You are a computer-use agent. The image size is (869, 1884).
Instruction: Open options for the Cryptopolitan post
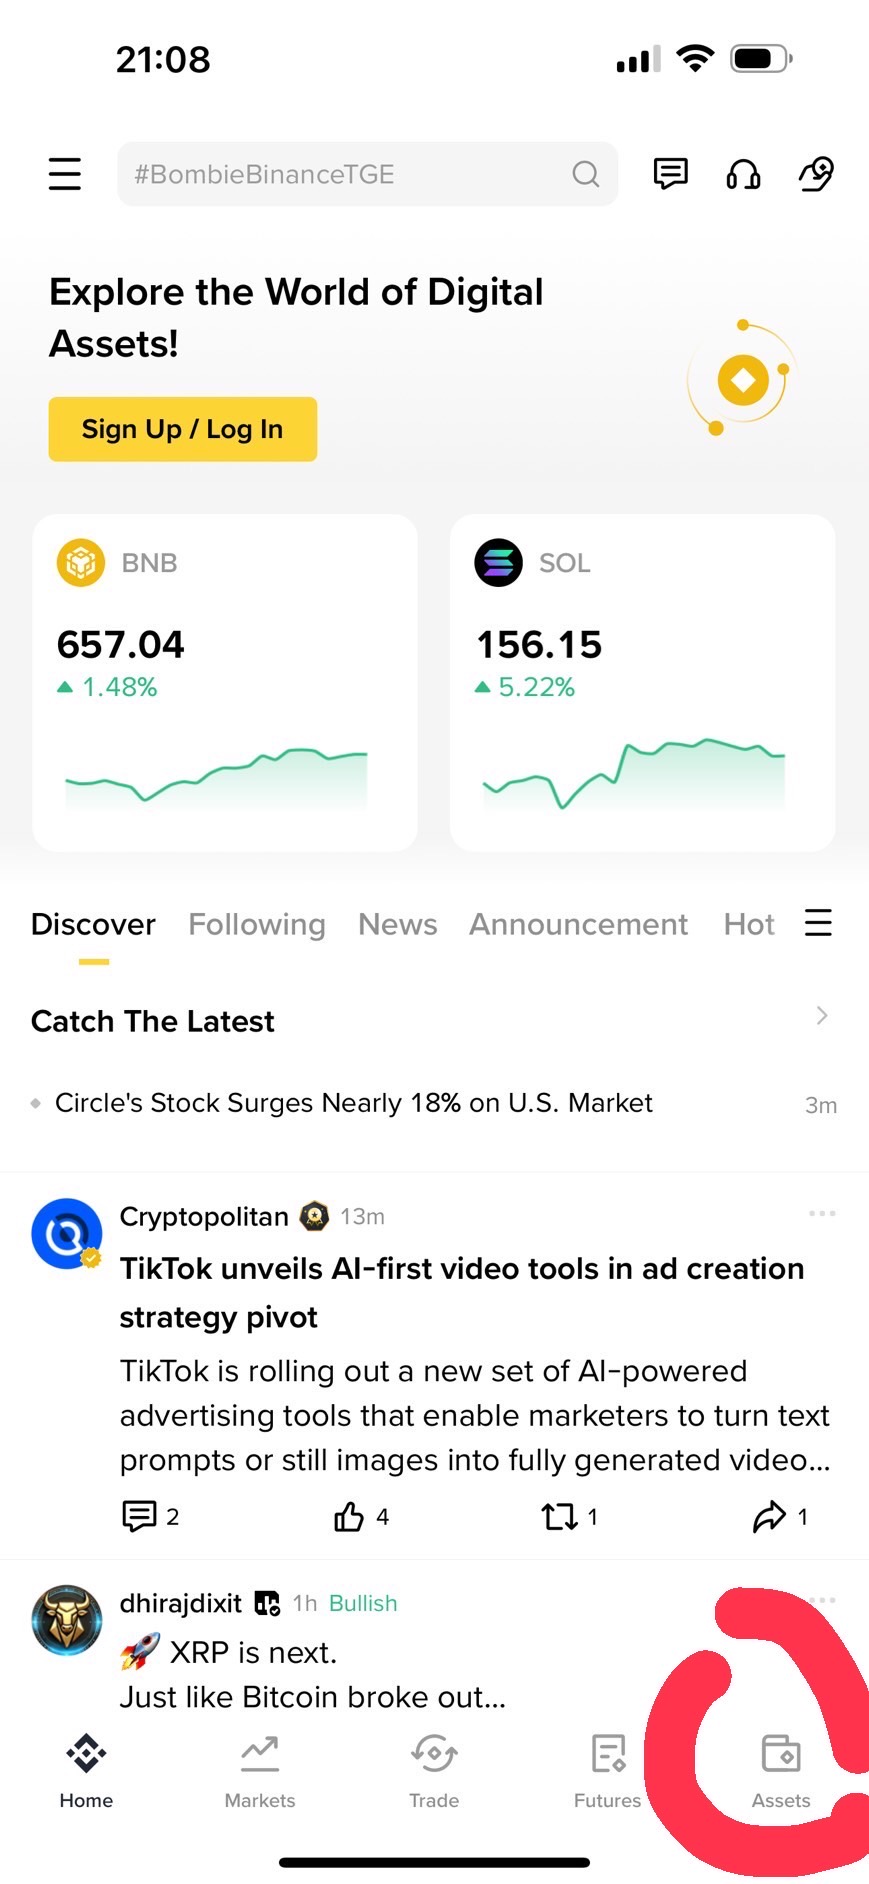pos(822,1213)
